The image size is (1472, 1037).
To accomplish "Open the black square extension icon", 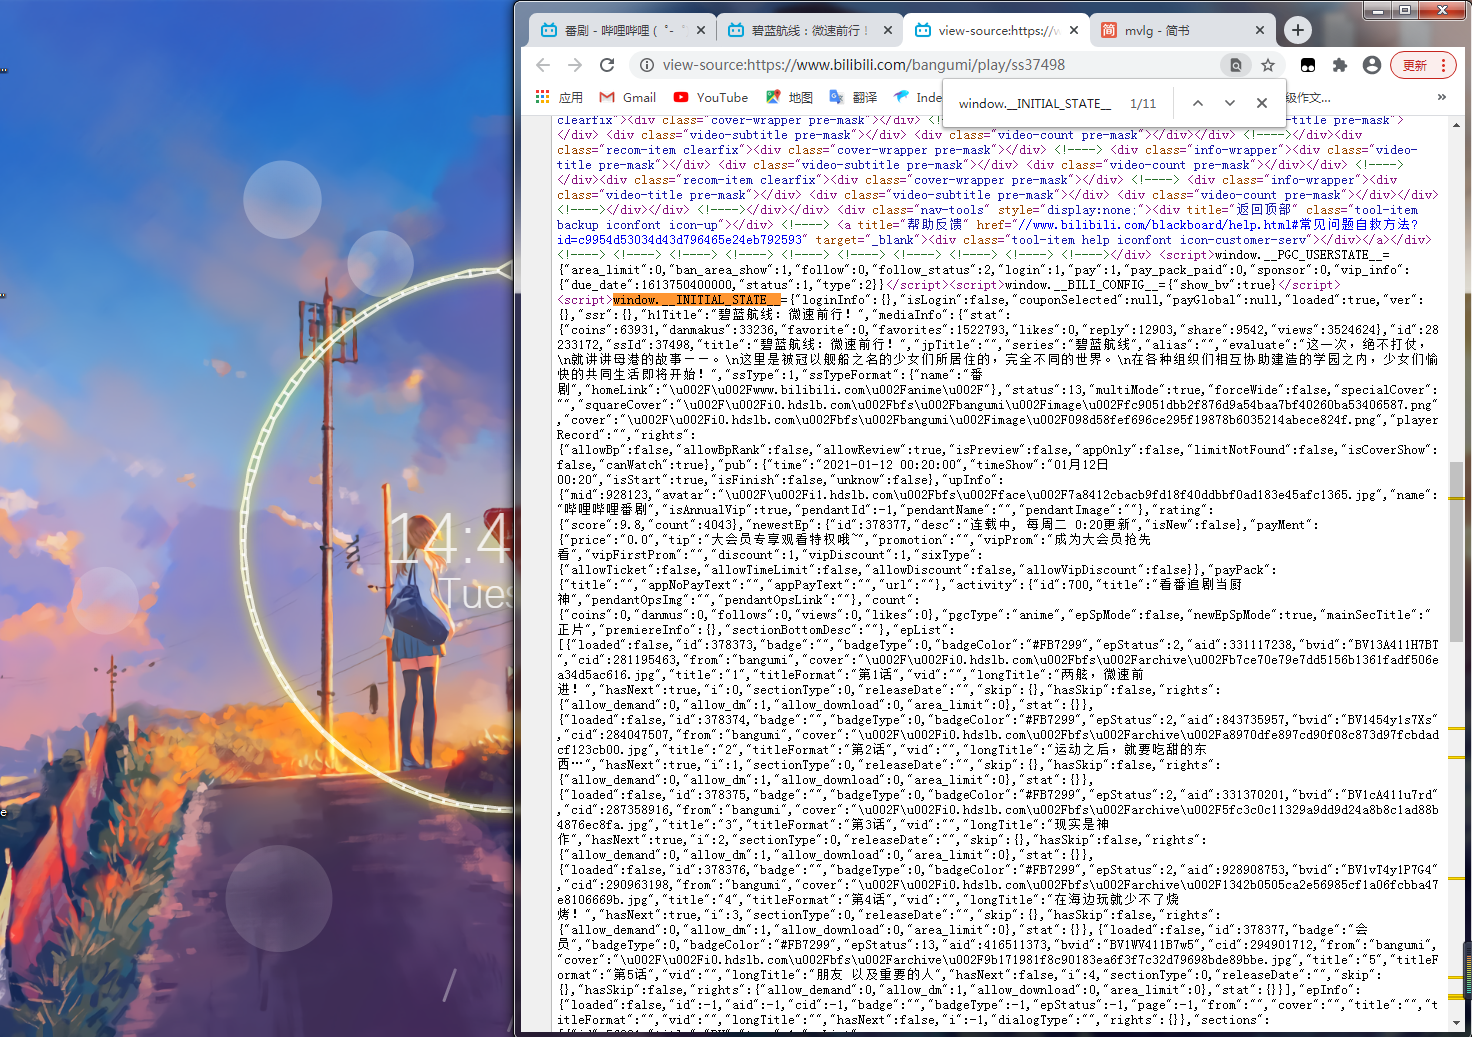I will click(x=1308, y=65).
